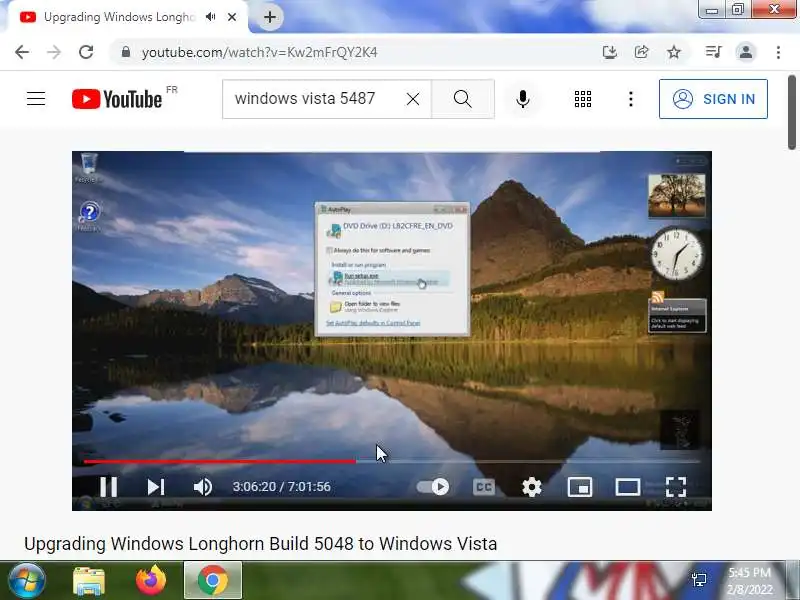Mute the tab via speaker icon
The width and height of the screenshot is (800, 600).
pyautogui.click(x=210, y=17)
